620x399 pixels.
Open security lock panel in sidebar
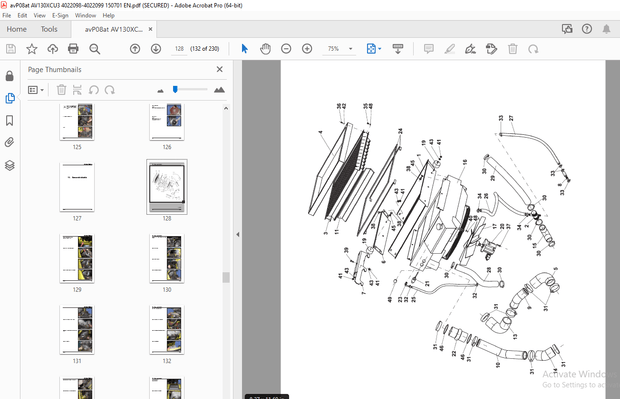[9, 76]
